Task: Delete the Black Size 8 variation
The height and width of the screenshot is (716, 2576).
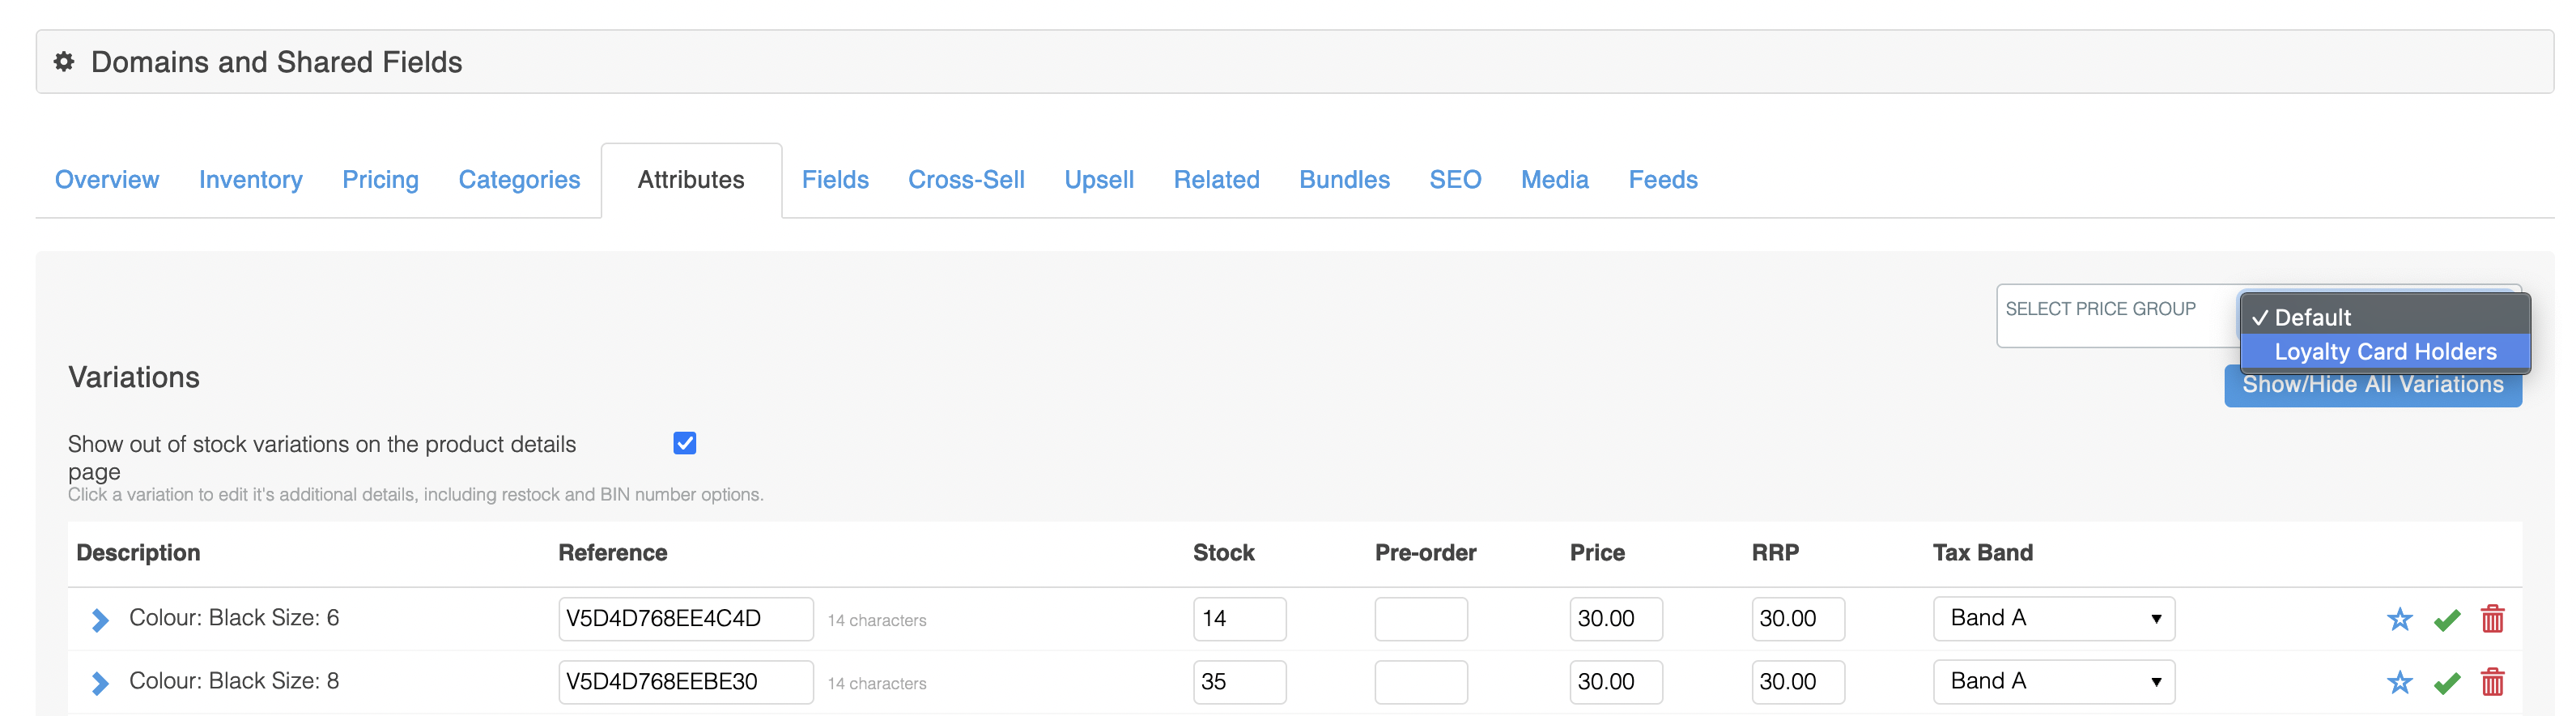Action: [x=2492, y=682]
